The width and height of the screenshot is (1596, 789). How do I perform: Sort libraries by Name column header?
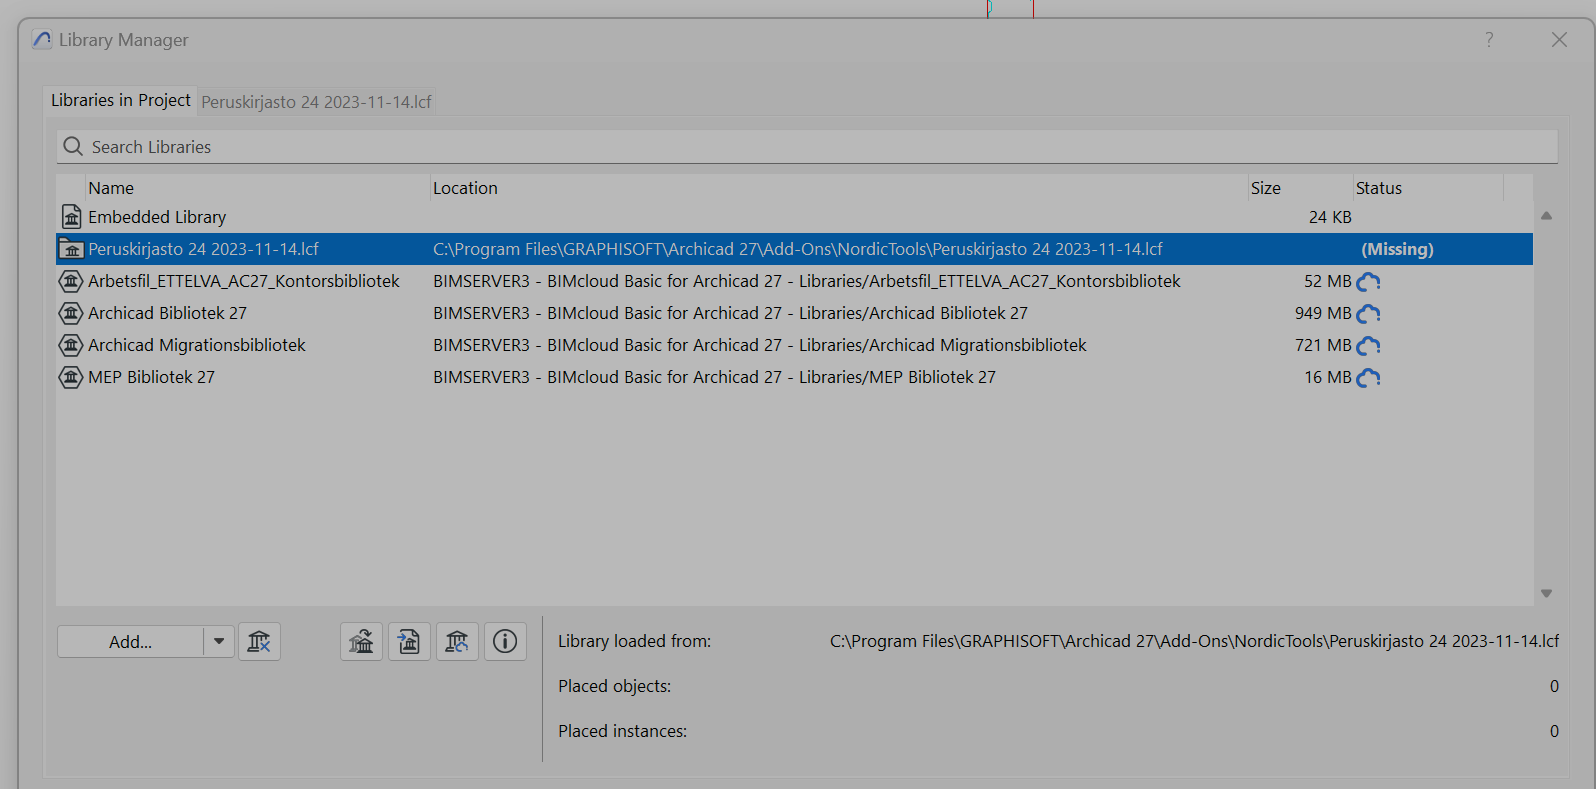(111, 188)
